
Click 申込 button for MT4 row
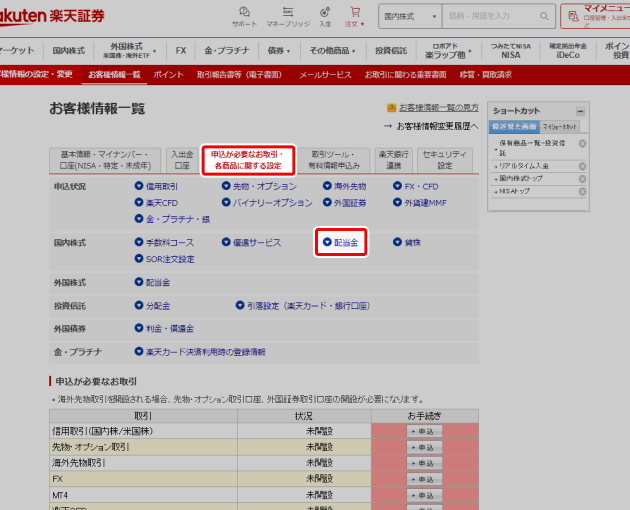pyautogui.click(x=424, y=495)
